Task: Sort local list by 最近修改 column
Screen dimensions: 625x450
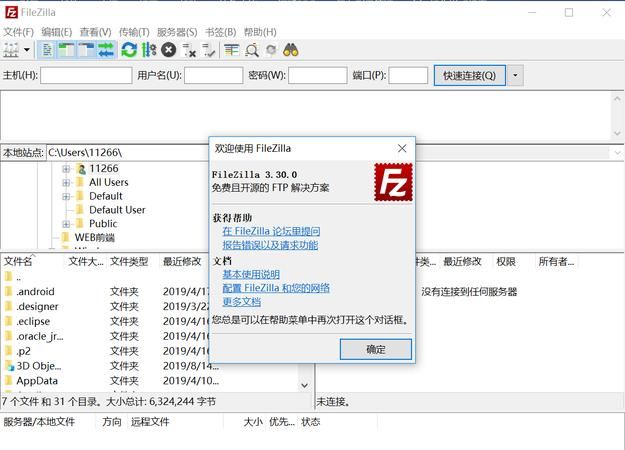Action: (x=183, y=261)
